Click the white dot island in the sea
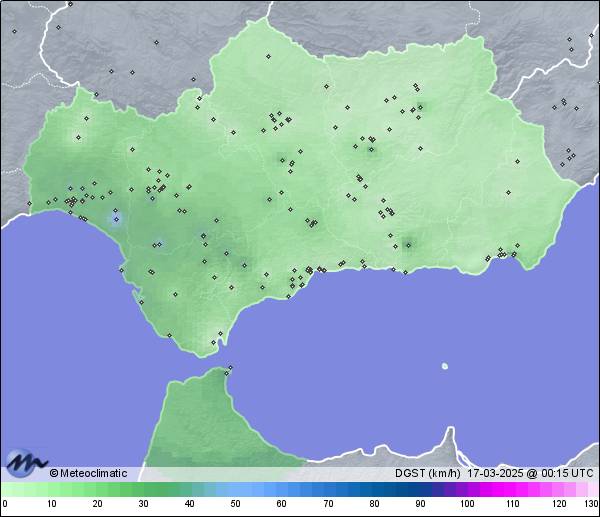This screenshot has width=600, height=517. click(445, 366)
